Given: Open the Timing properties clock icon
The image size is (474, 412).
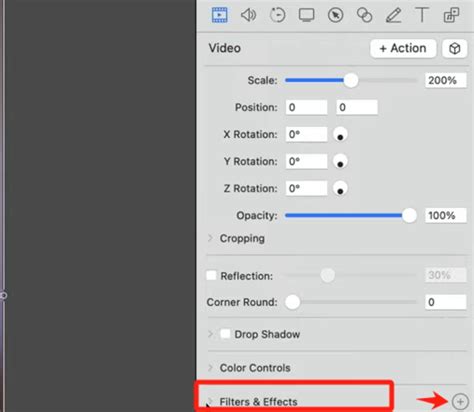Looking at the screenshot, I should 277,15.
